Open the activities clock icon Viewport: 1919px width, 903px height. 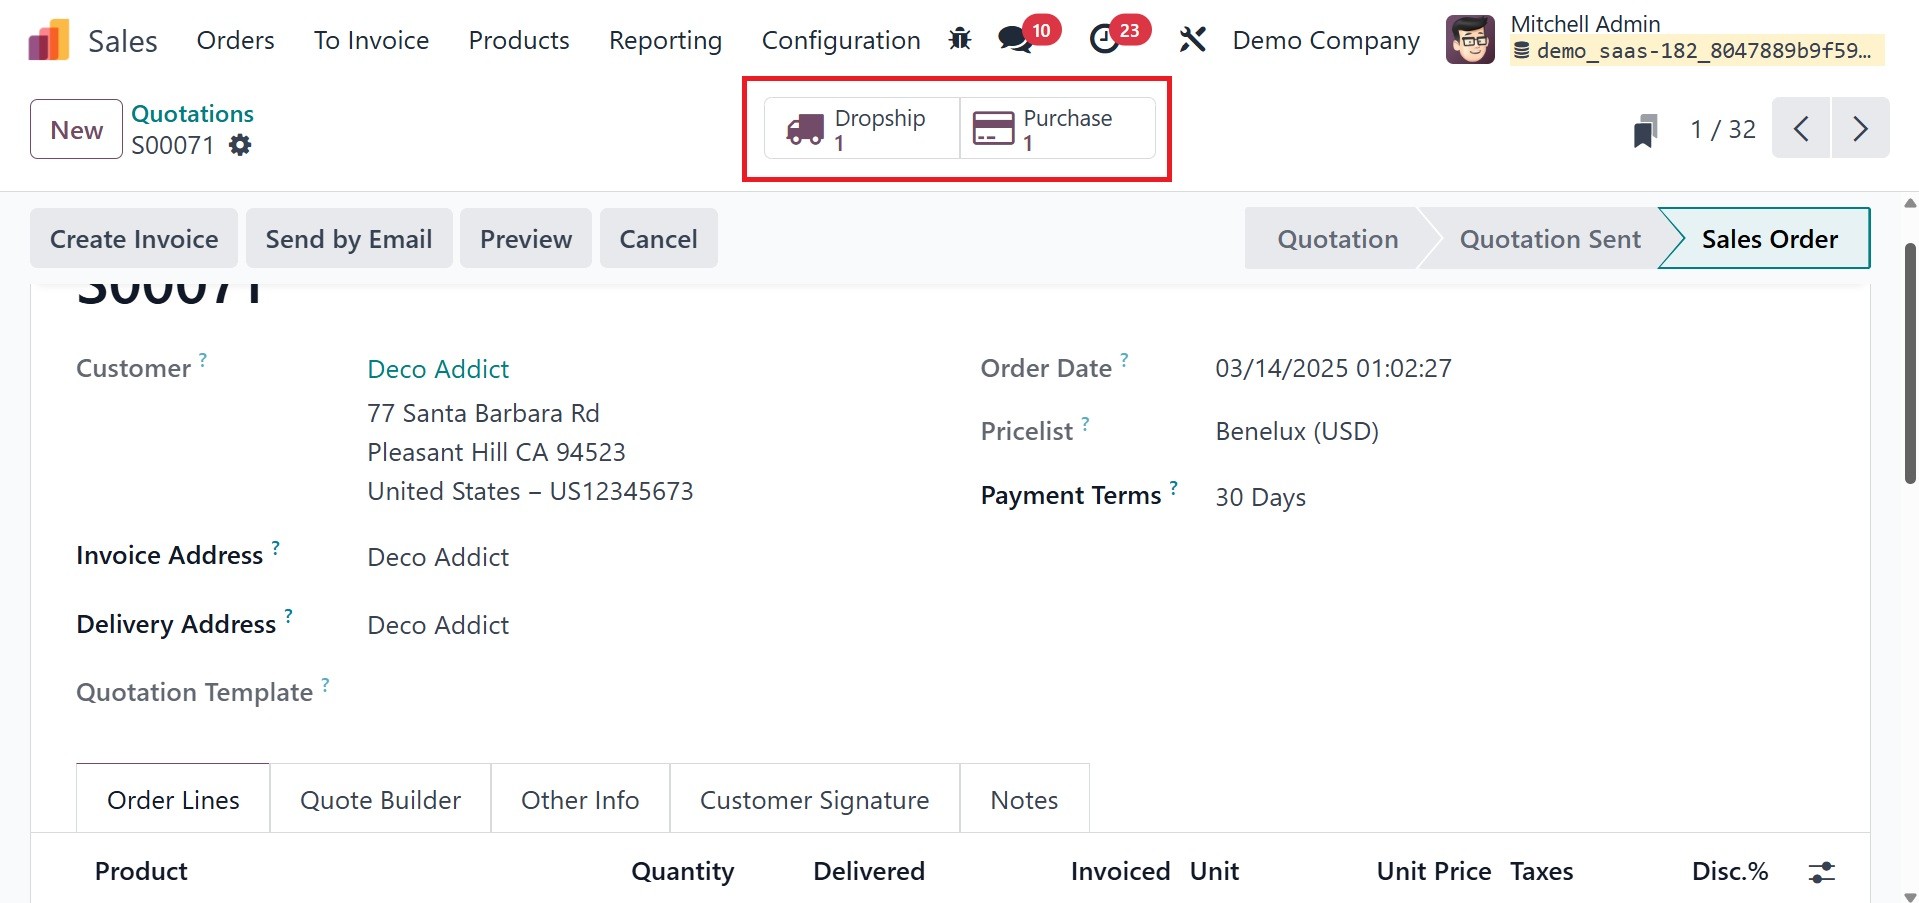point(1104,40)
